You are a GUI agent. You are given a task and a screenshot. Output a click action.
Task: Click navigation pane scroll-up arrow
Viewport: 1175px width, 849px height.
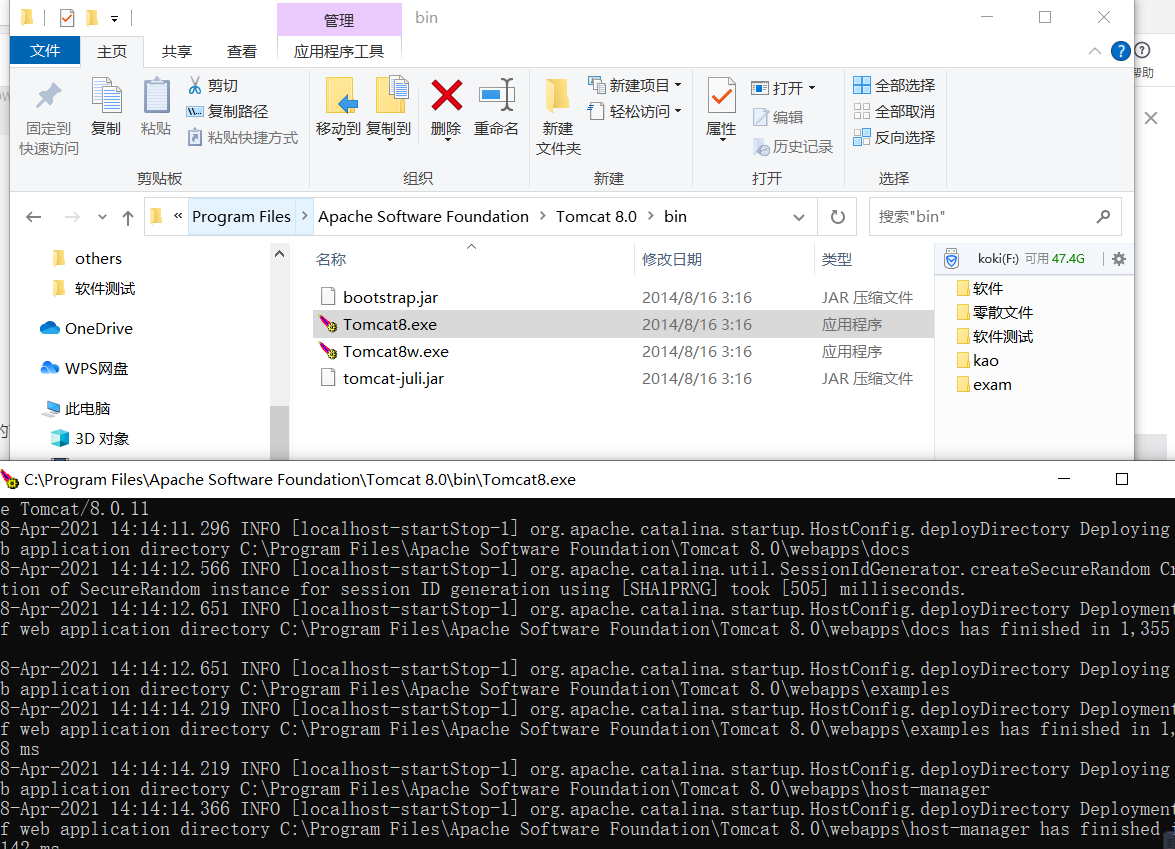[280, 254]
